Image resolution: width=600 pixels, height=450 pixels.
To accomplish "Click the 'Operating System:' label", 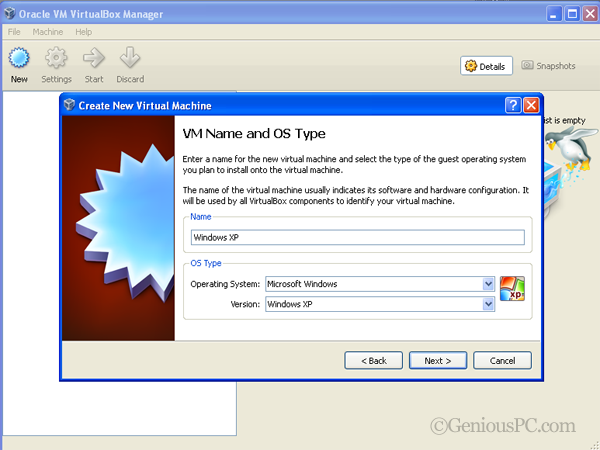I will [x=225, y=284].
